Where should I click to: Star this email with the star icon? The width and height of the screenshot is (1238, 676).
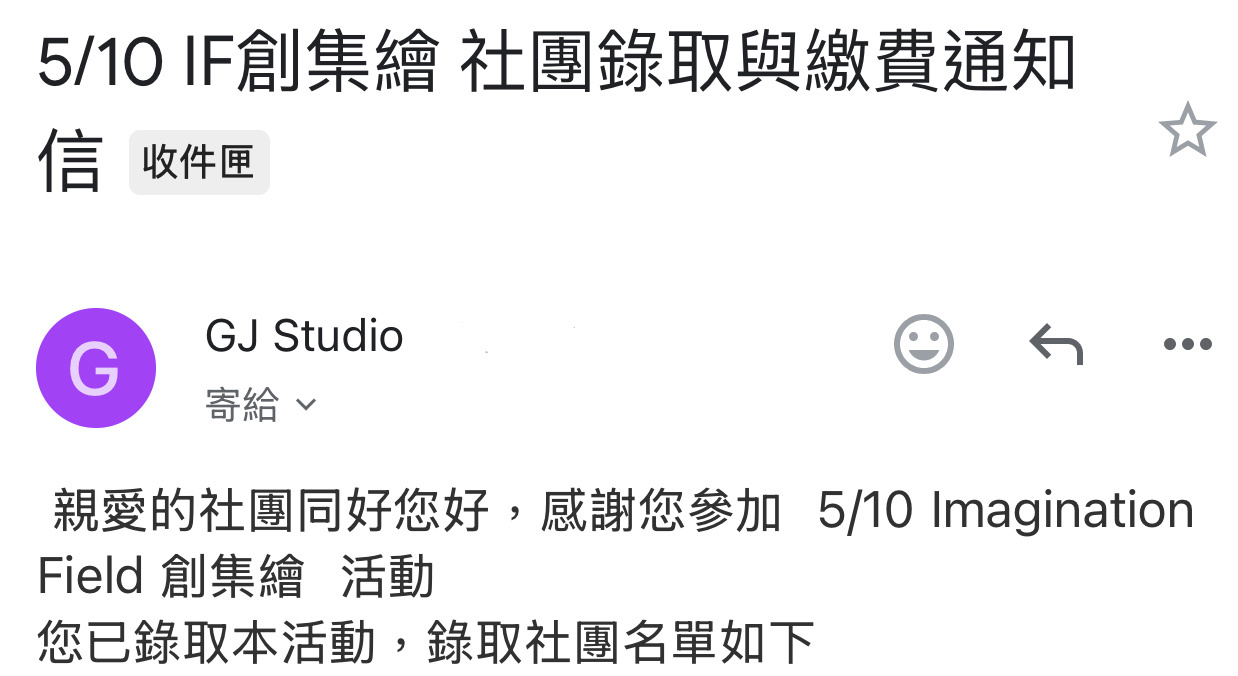pos(1187,129)
